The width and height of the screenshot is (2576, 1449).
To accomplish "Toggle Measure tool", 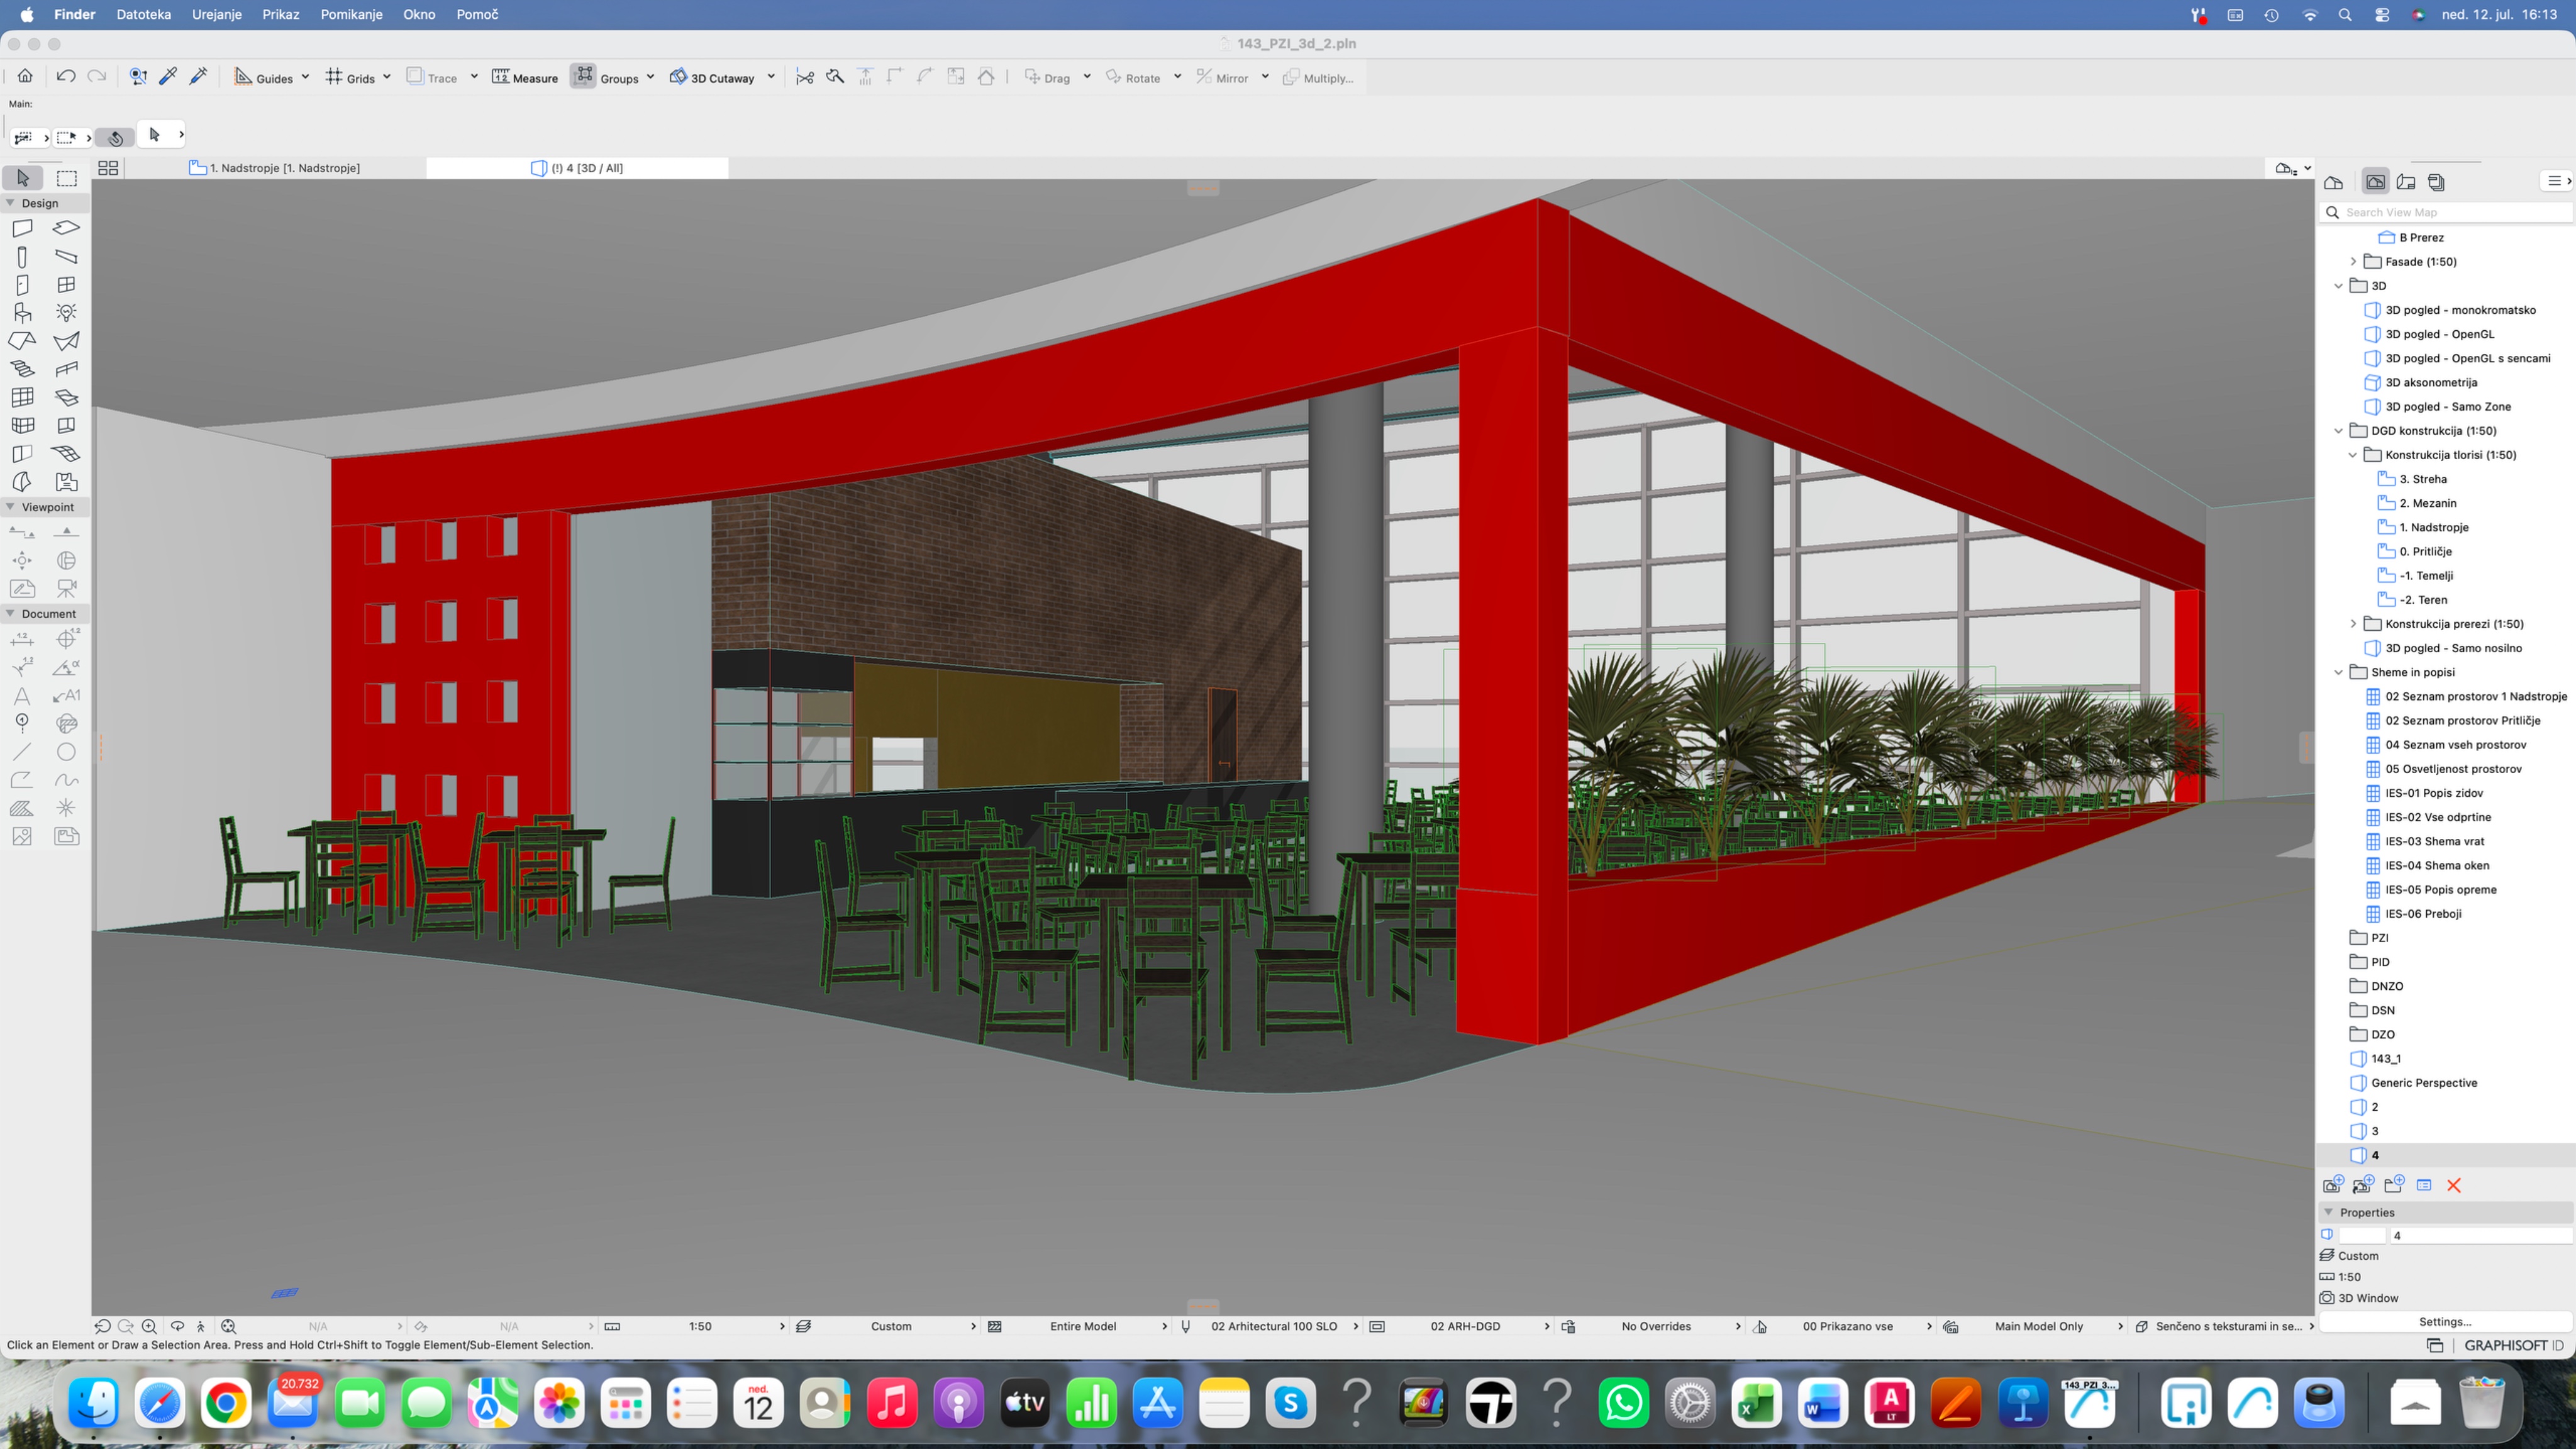I will 525,77.
